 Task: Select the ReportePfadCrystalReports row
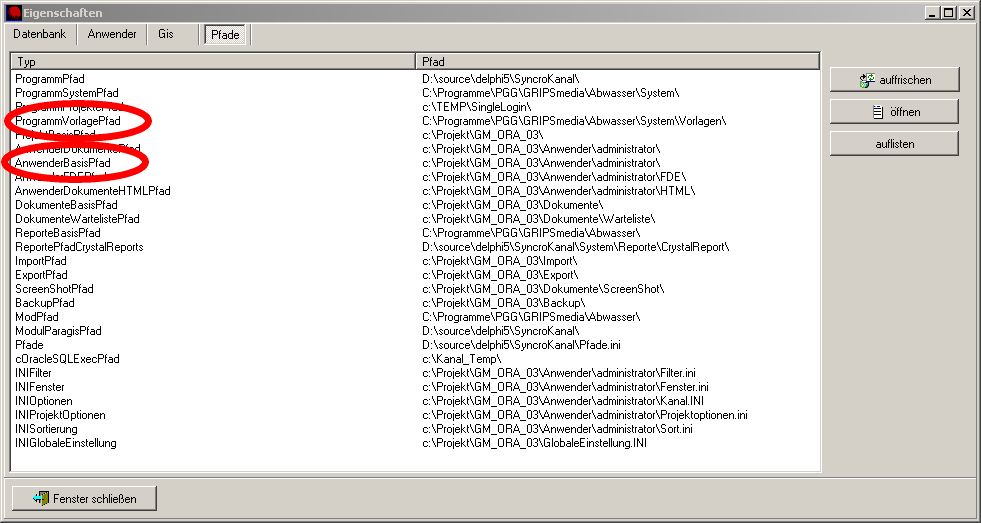pyautogui.click(x=79, y=246)
